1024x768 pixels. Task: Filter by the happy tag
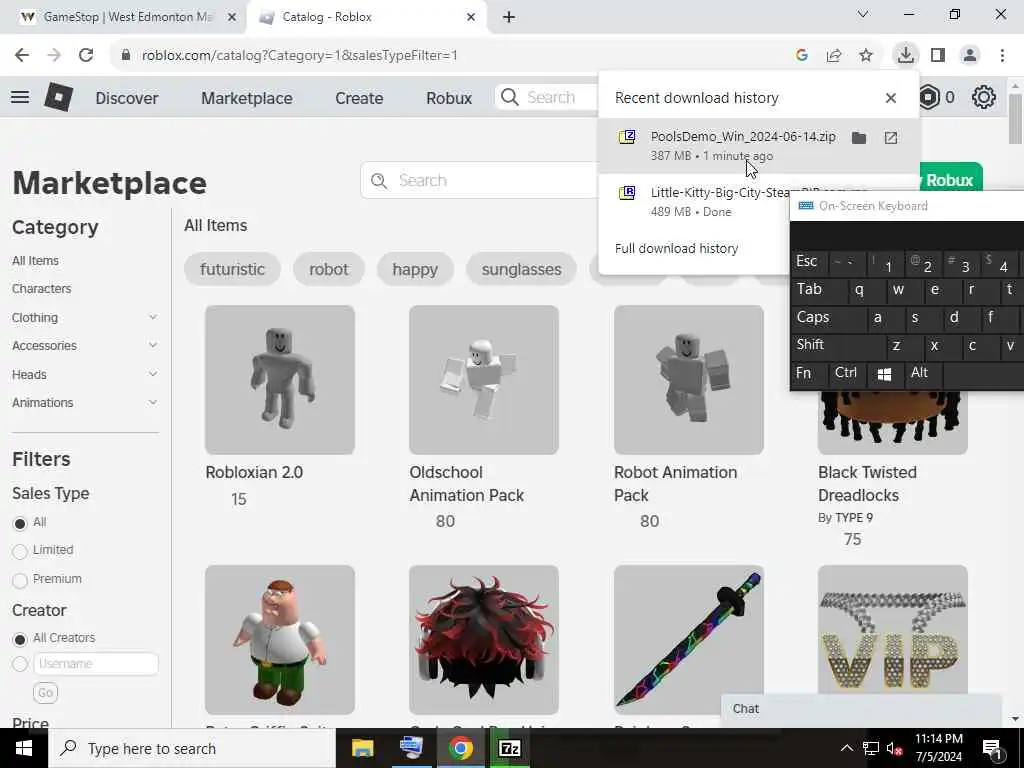(415, 269)
